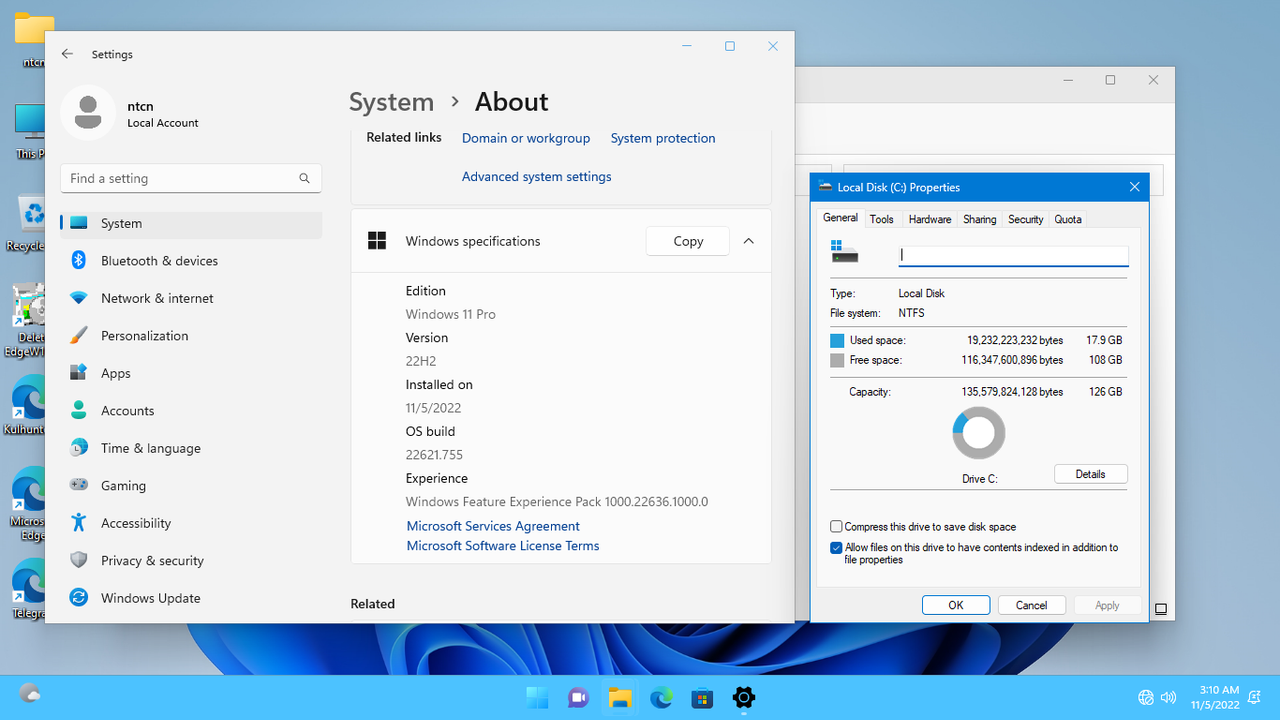This screenshot has width=1280, height=720.
Task: Click Details in the disk properties
Action: coord(1091,474)
